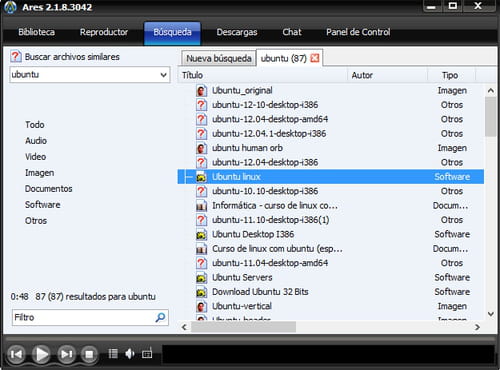Click the icon of ubuntu-12.04.1-desktop-i386
The width and height of the screenshot is (500, 370).
click(201, 134)
